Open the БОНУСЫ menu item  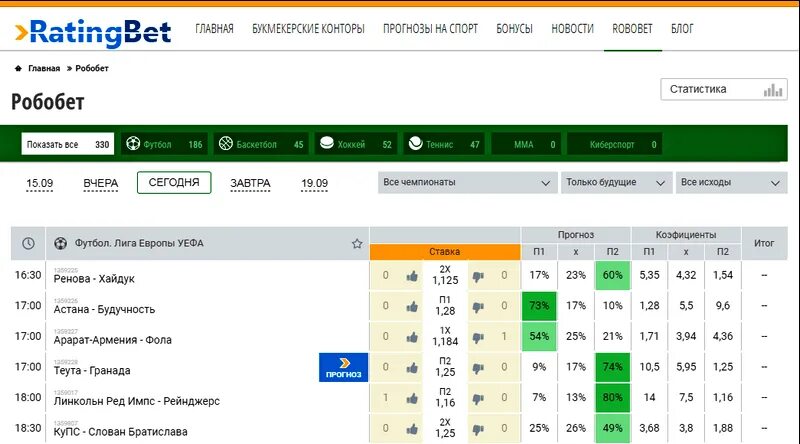pos(514,29)
